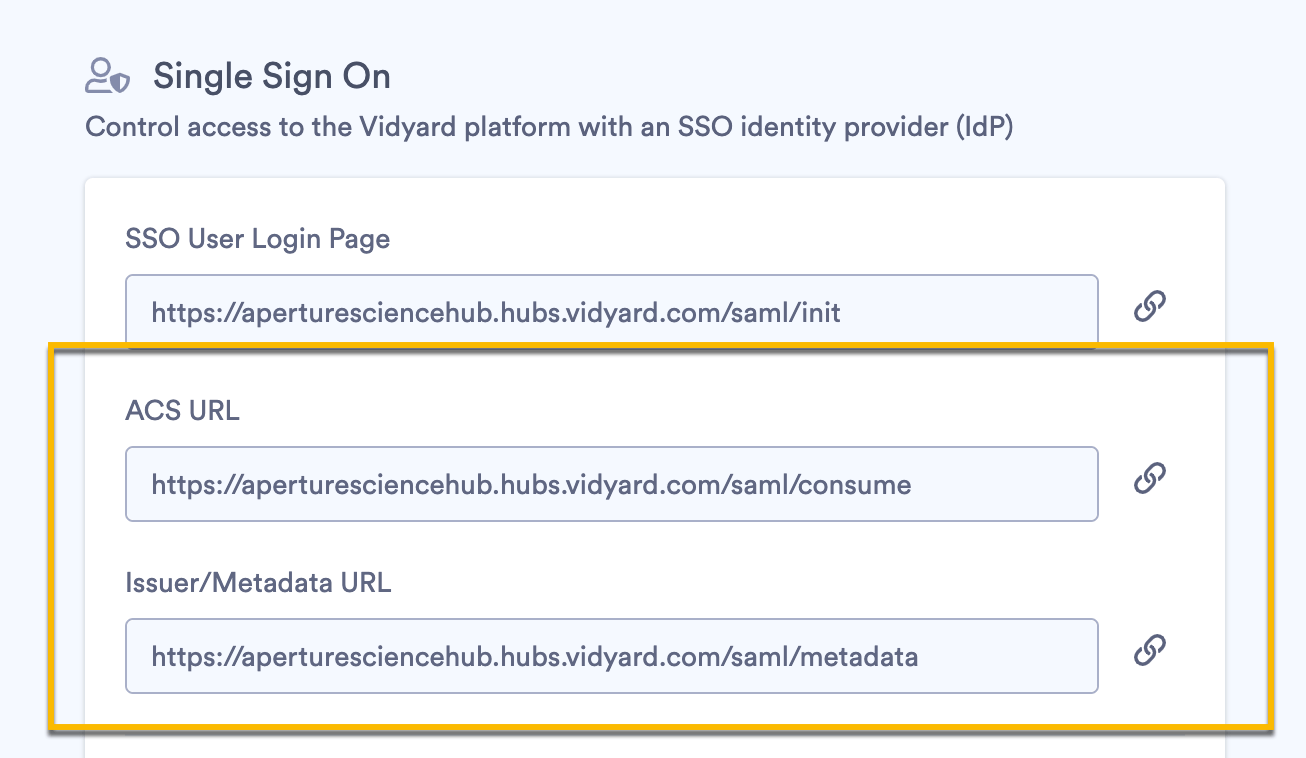Click the copy link icon for Issuer/Metadata URL
Viewport: 1306px width, 758px height.
point(1149,650)
